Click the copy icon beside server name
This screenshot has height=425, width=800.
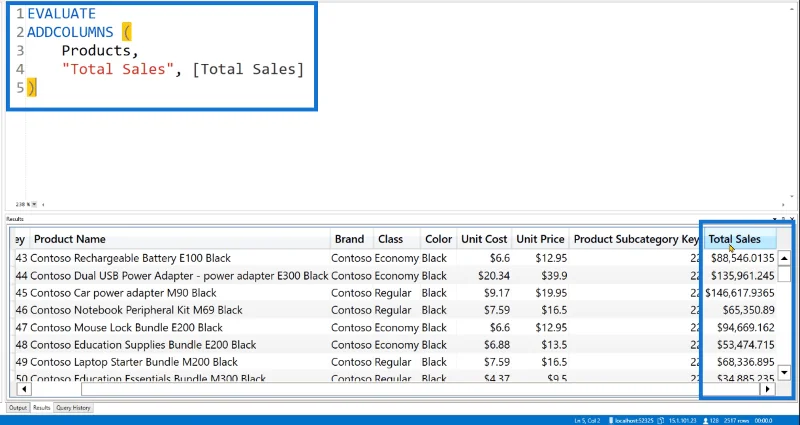(x=660, y=420)
